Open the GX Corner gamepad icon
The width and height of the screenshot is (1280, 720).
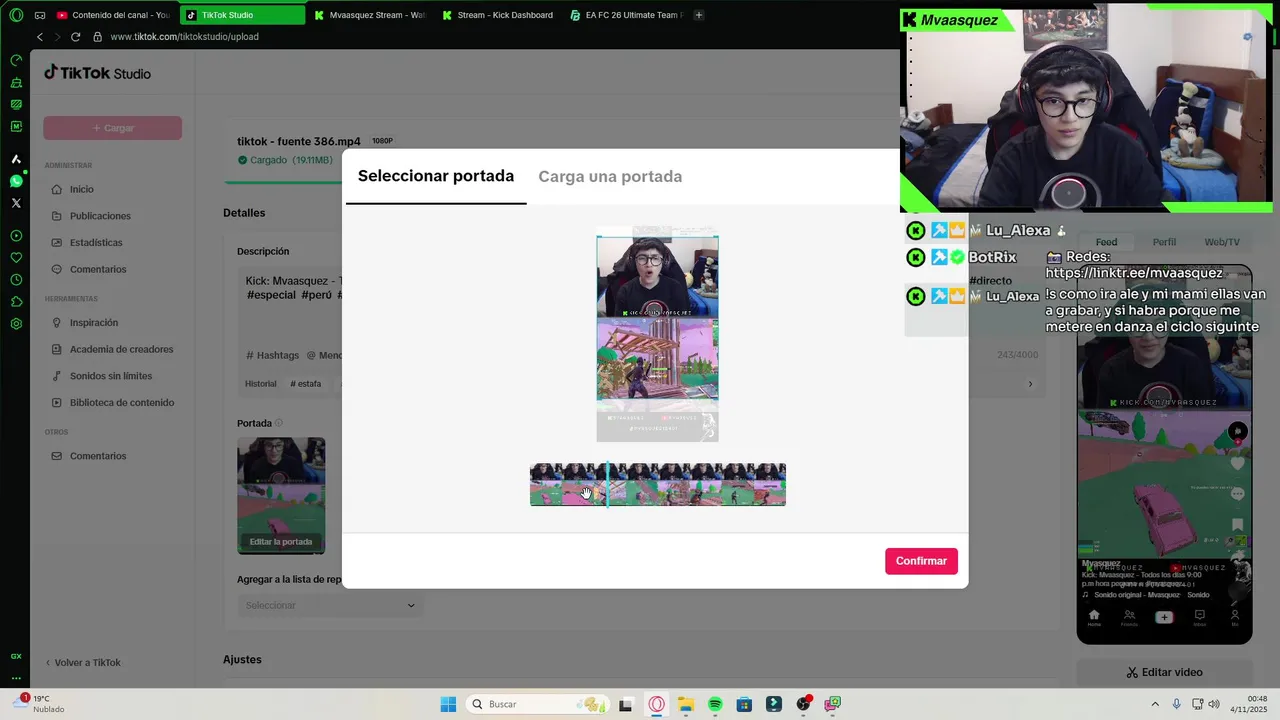pyautogui.click(x=40, y=15)
